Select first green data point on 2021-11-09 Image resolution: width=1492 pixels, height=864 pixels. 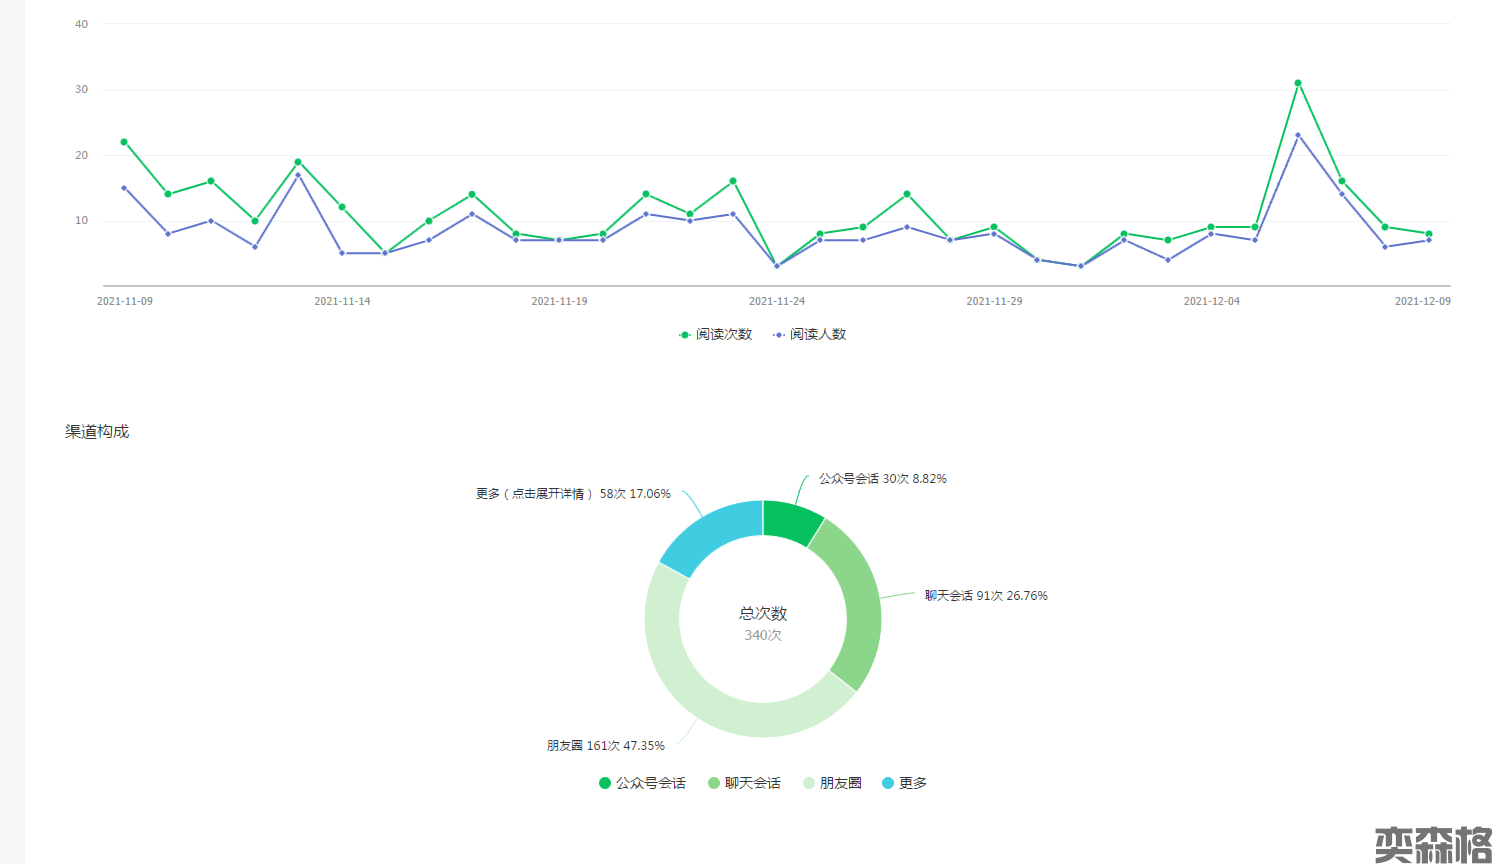(124, 142)
